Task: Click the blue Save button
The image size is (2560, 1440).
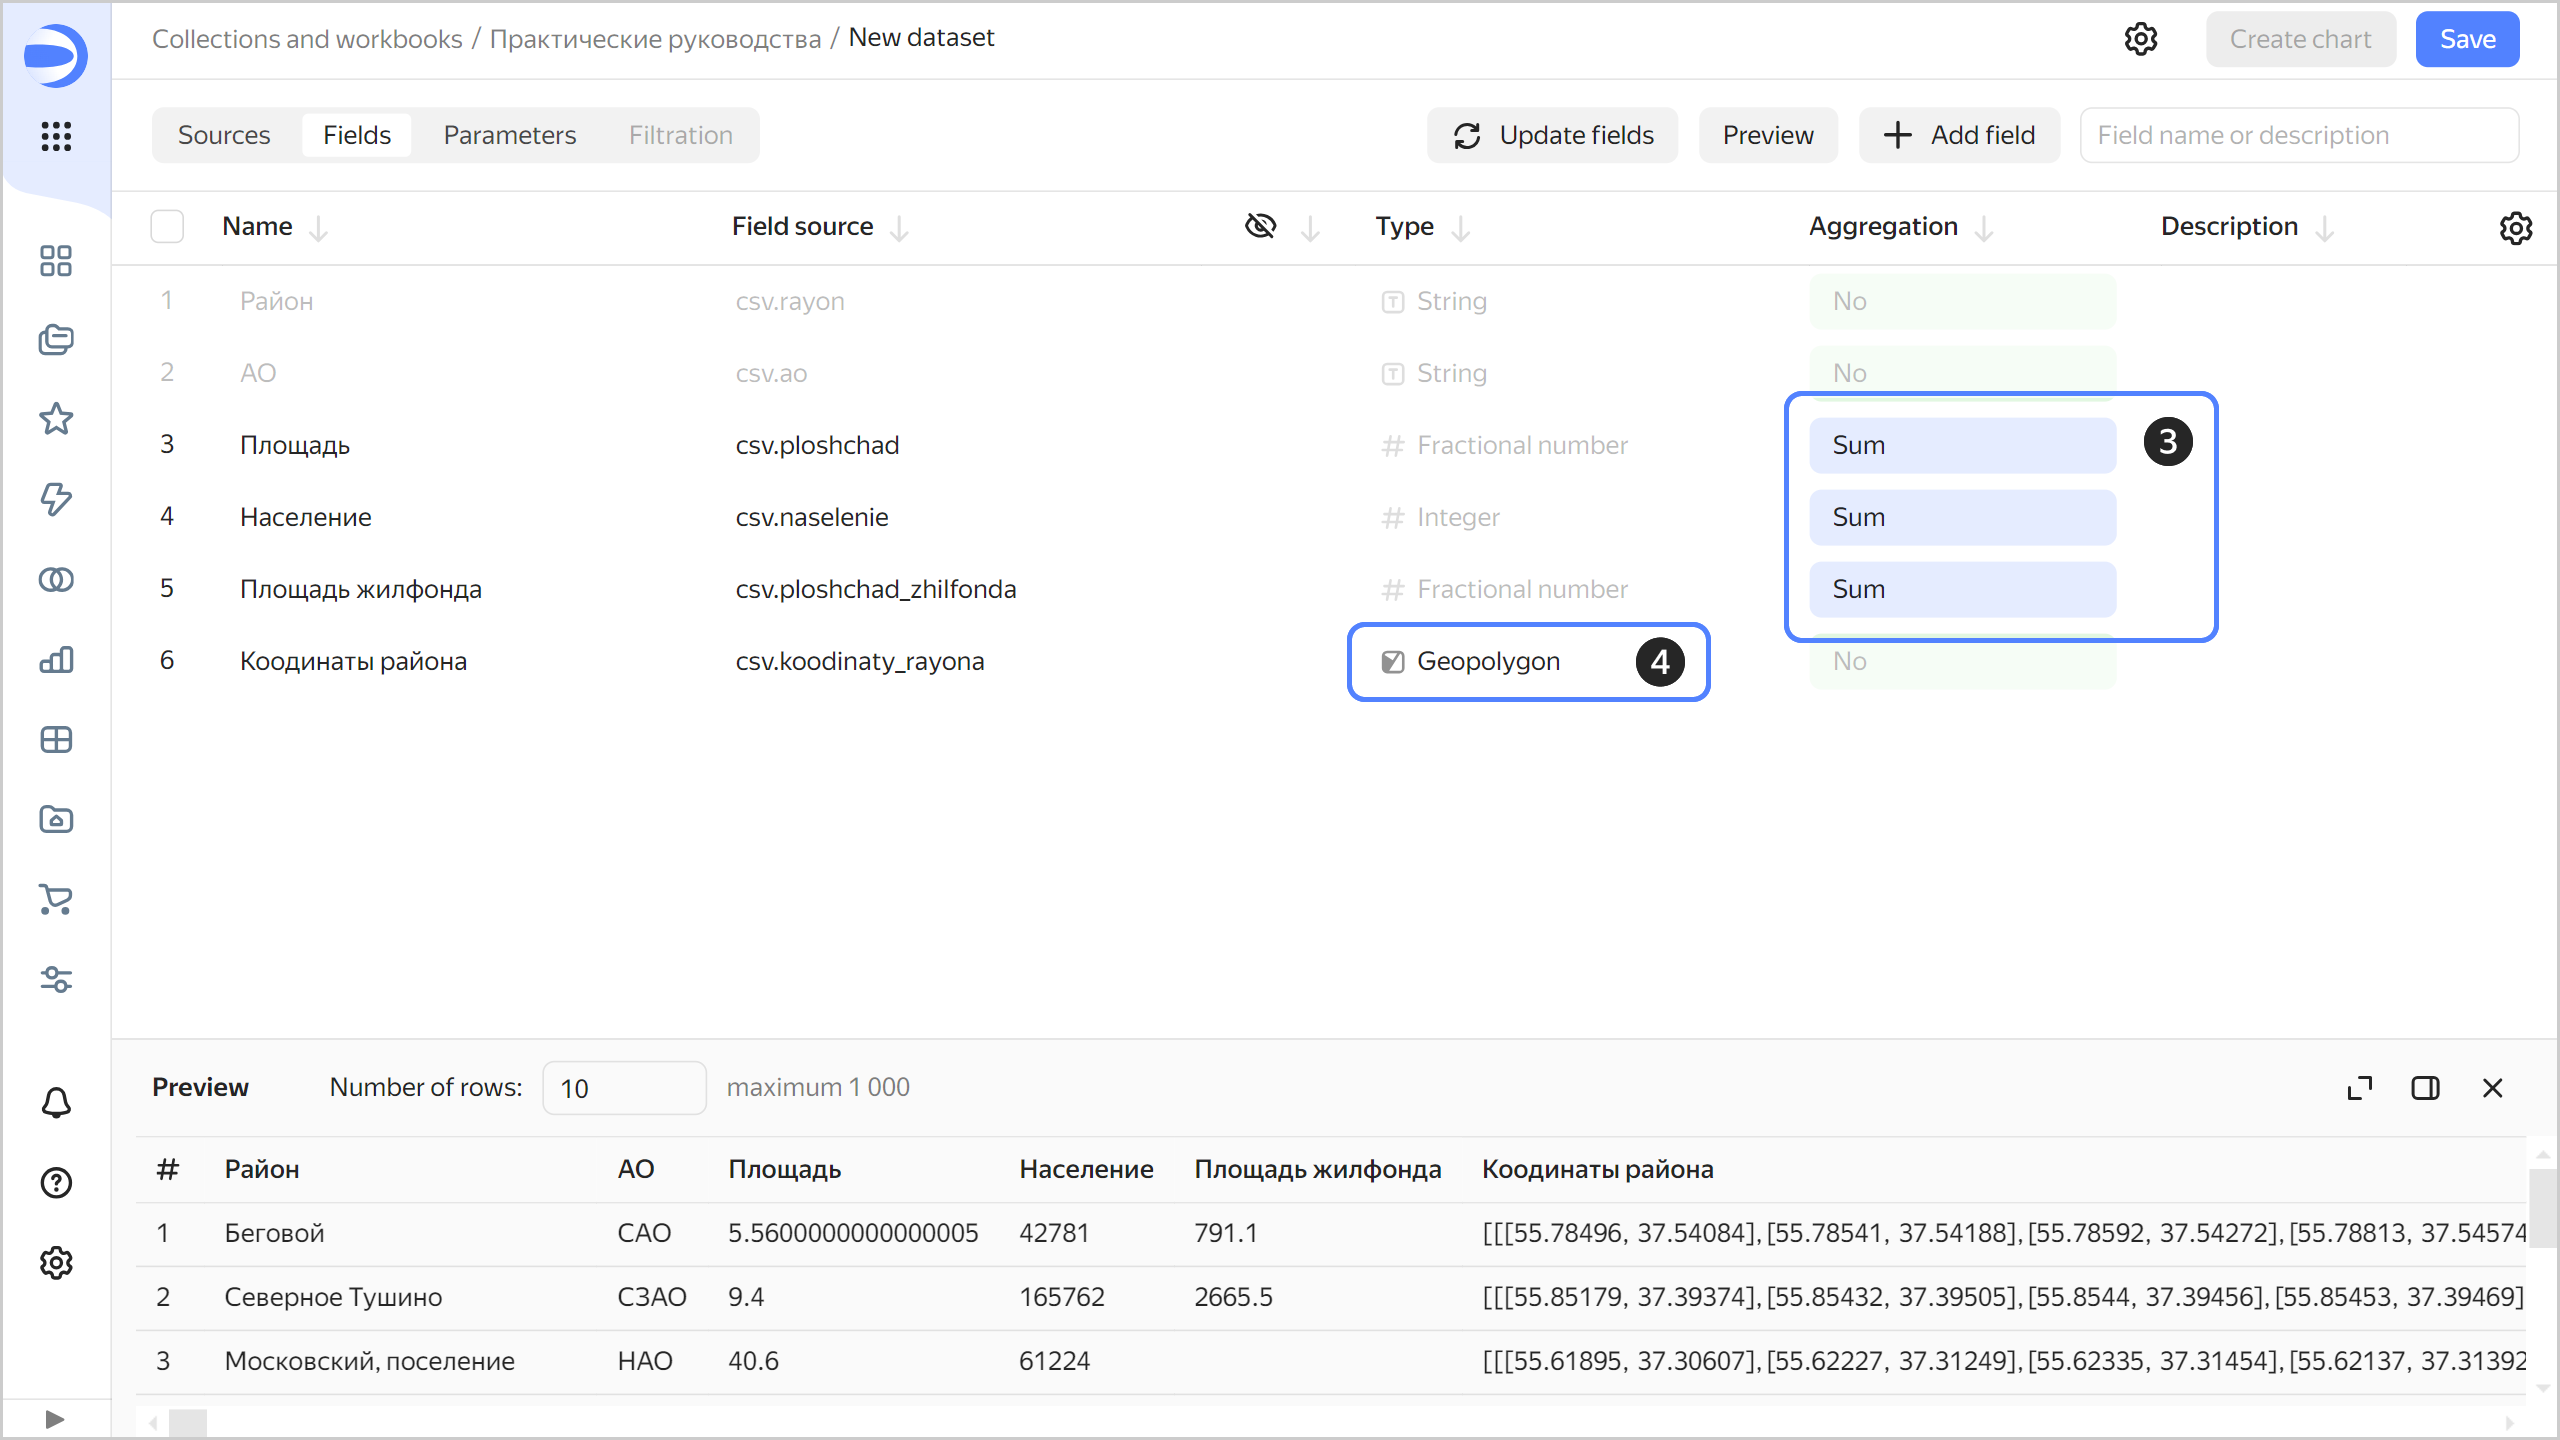Action: click(x=2467, y=40)
